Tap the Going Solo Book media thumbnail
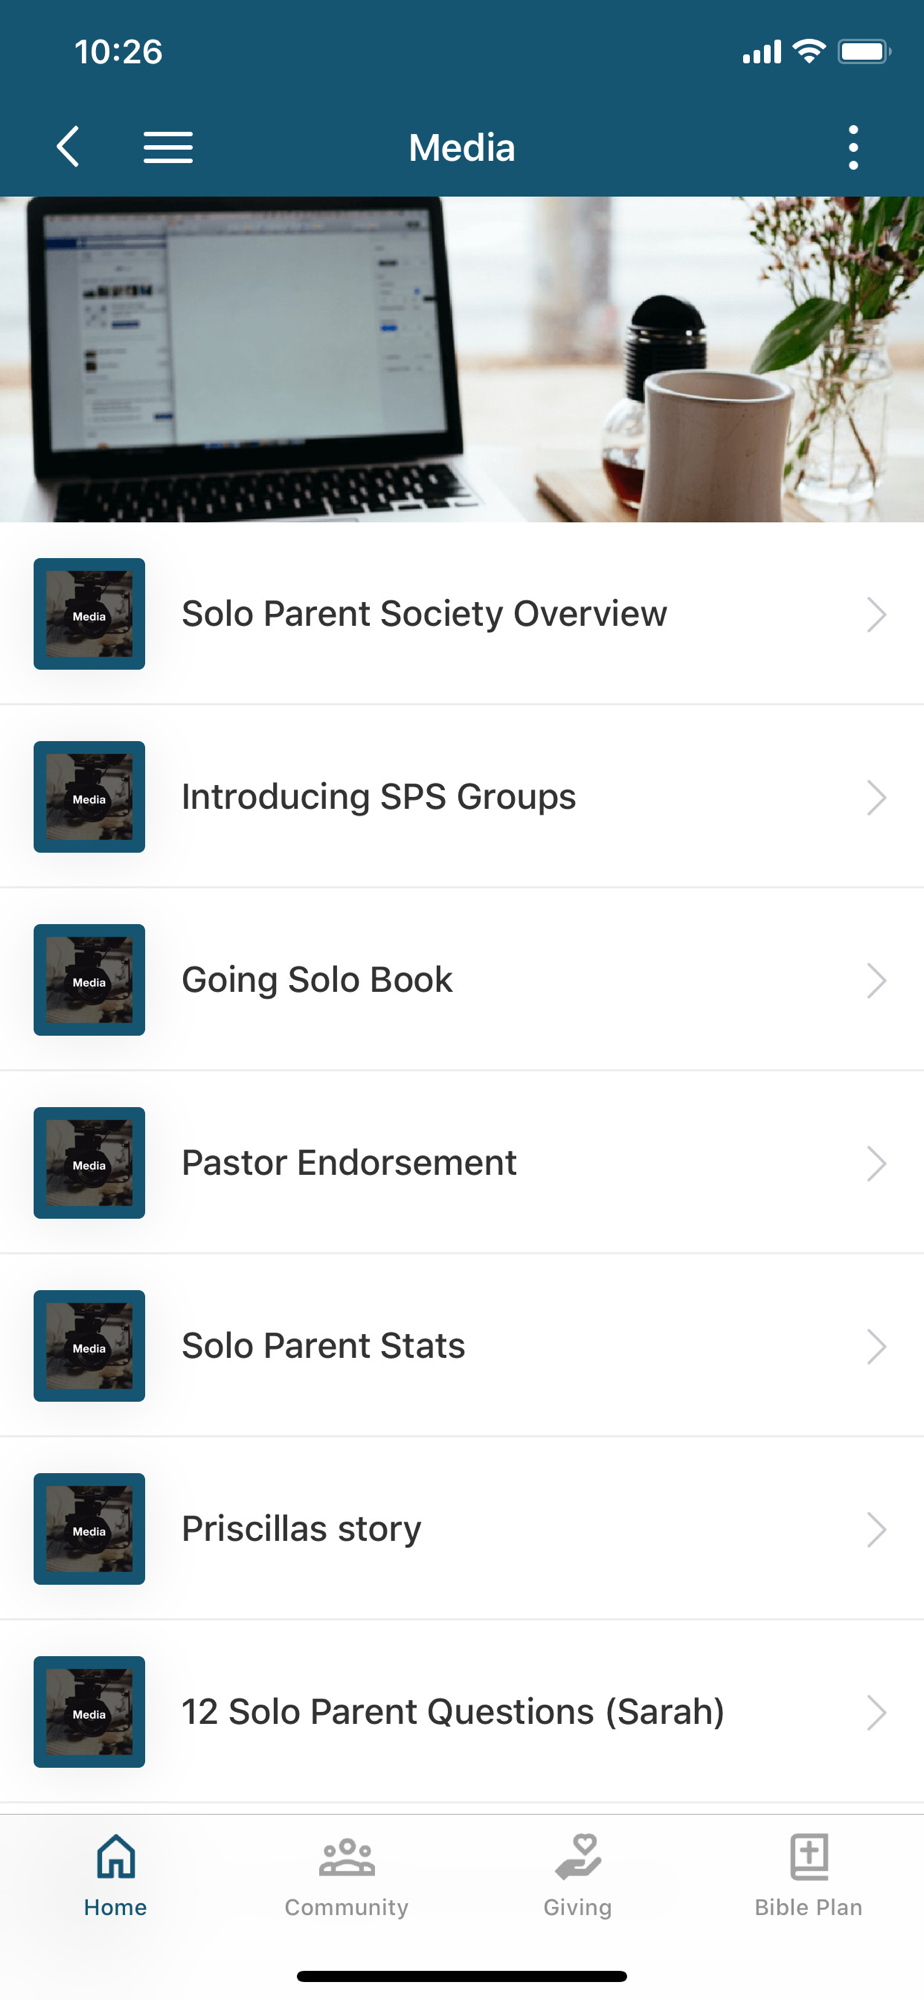This screenshot has height=2000, width=924. tap(89, 980)
